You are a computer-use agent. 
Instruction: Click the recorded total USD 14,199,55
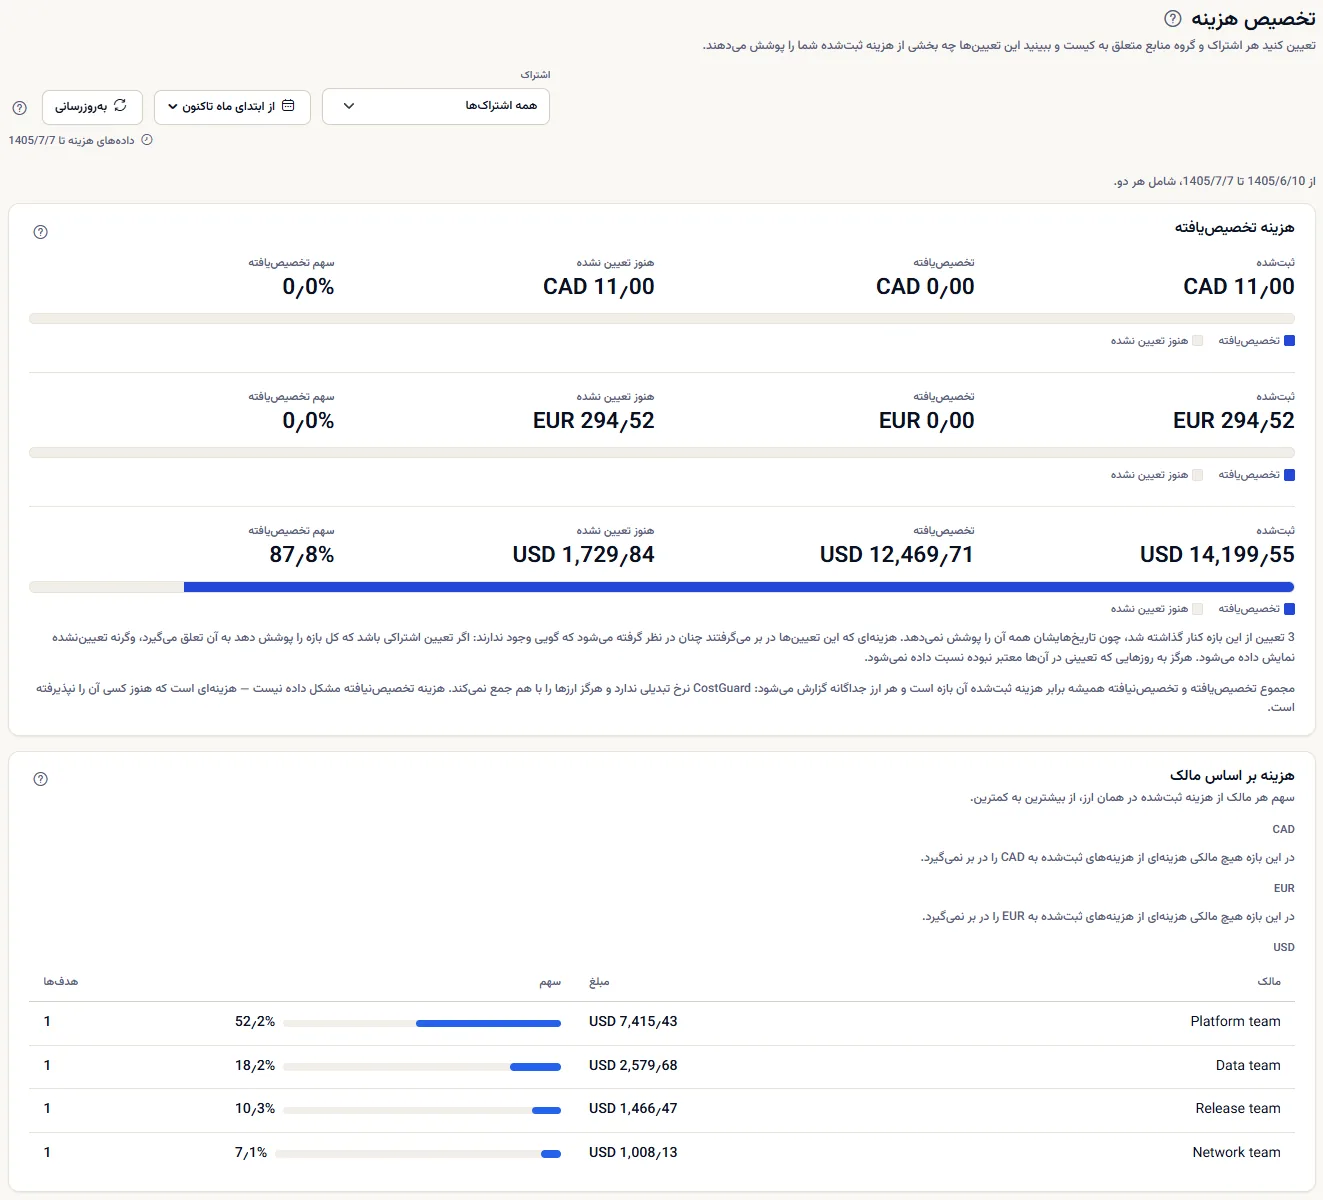(x=1217, y=555)
